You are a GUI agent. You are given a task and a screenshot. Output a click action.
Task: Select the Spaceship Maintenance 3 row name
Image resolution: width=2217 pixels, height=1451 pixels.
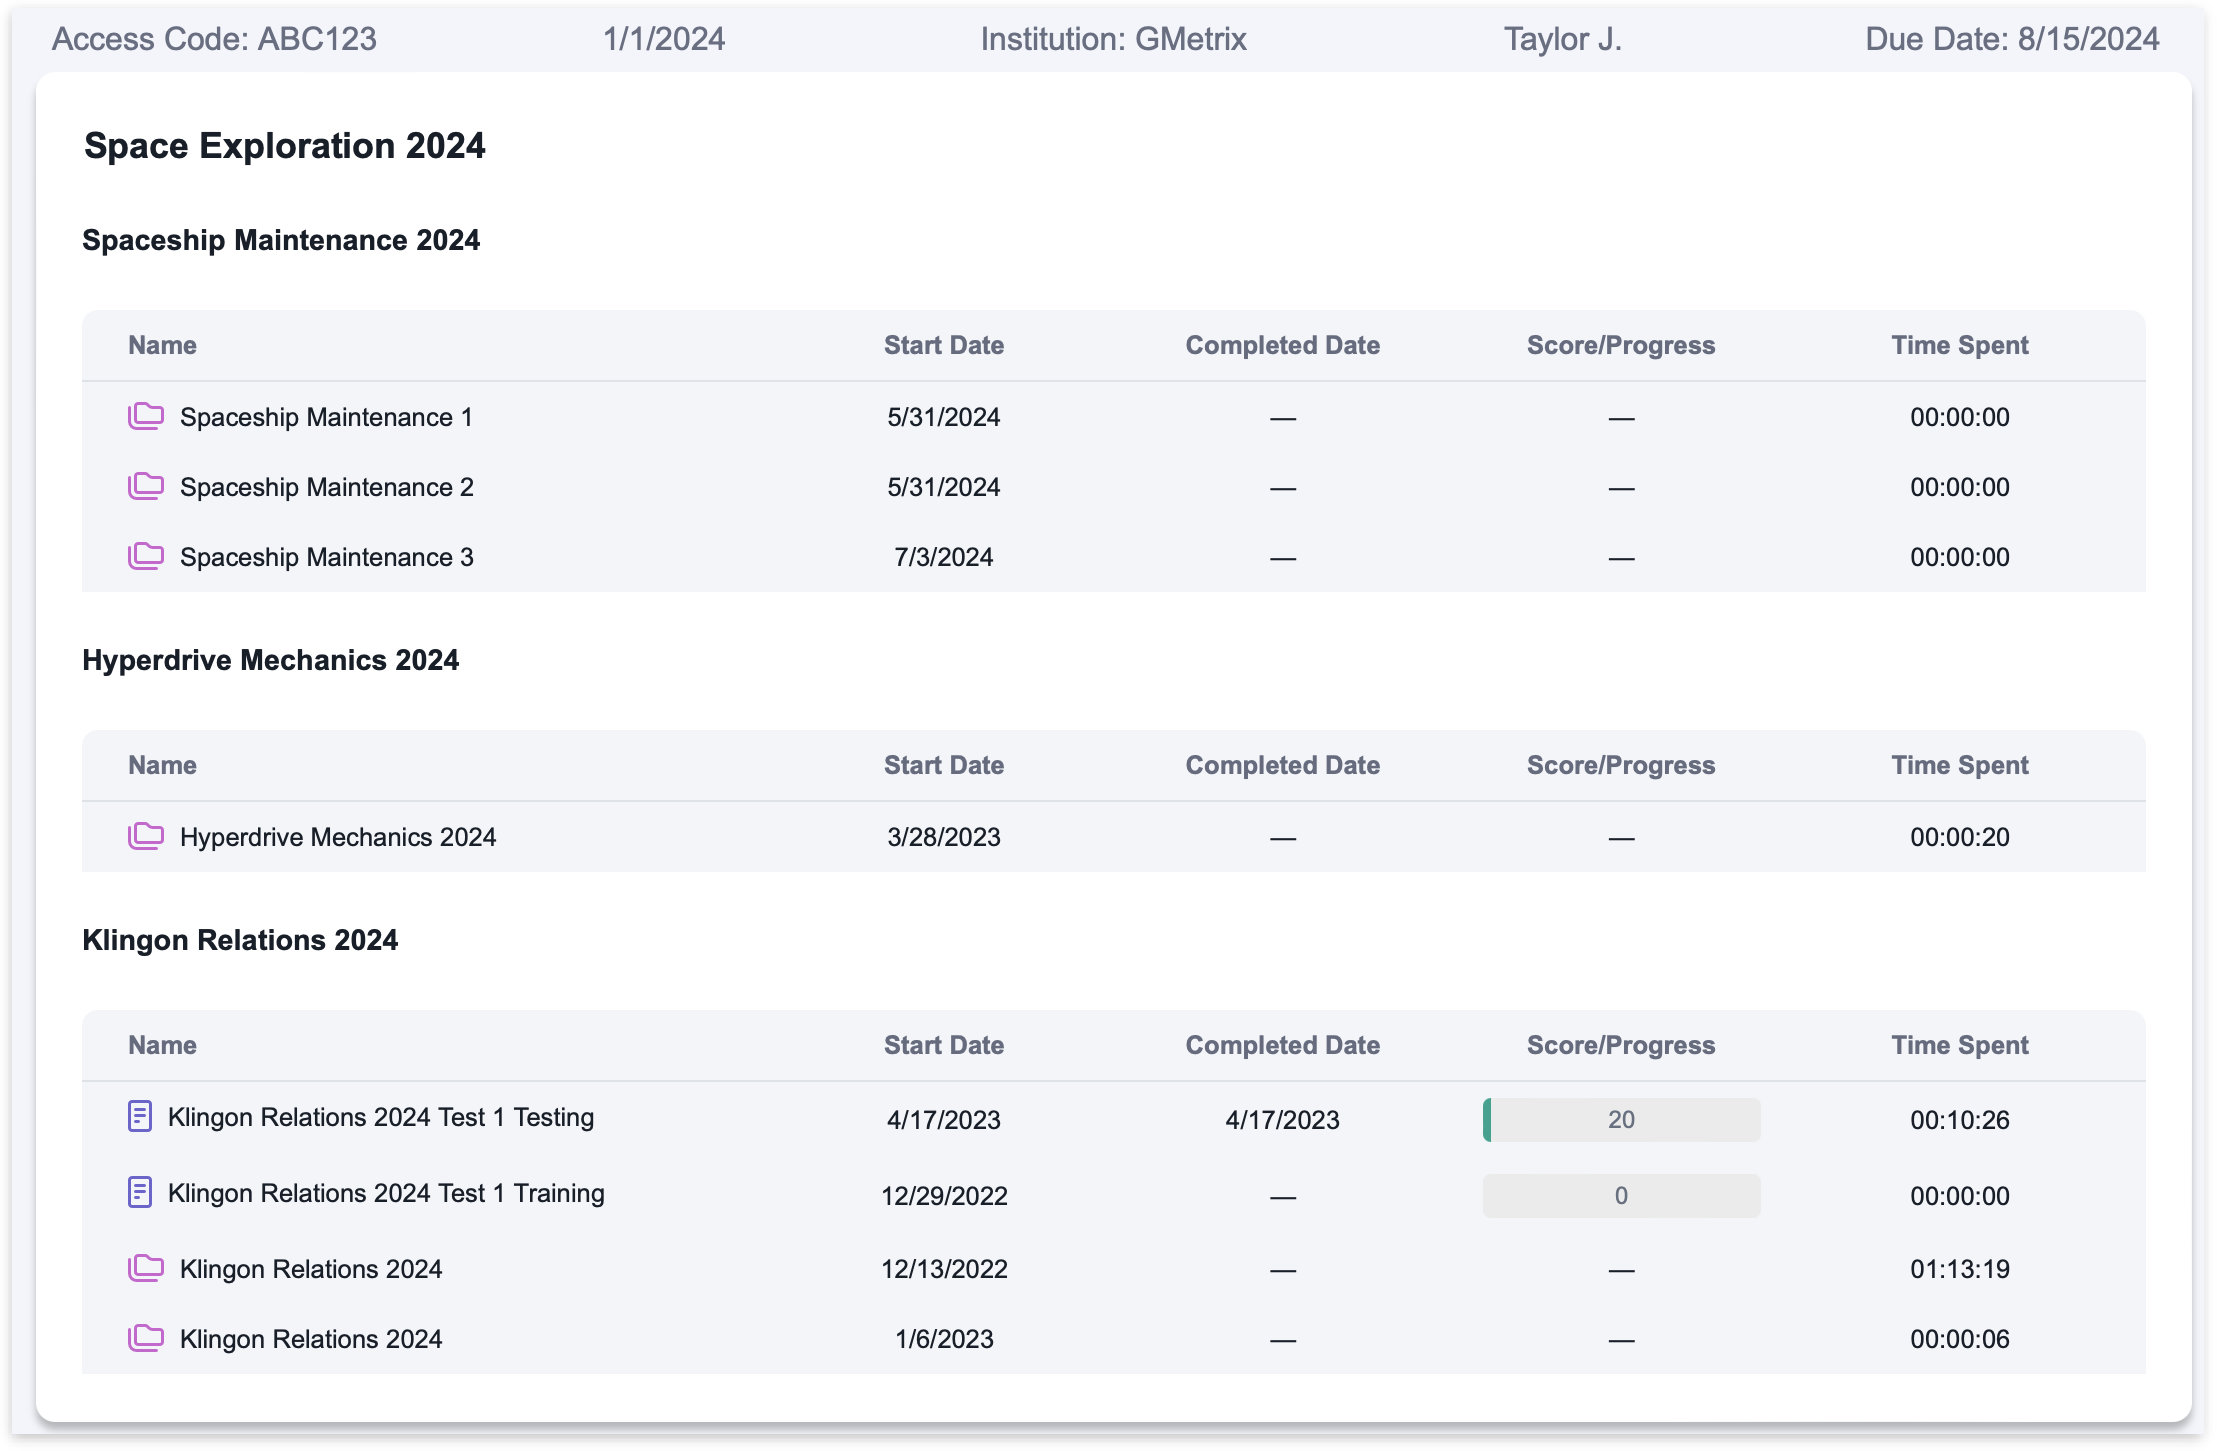pyautogui.click(x=326, y=557)
